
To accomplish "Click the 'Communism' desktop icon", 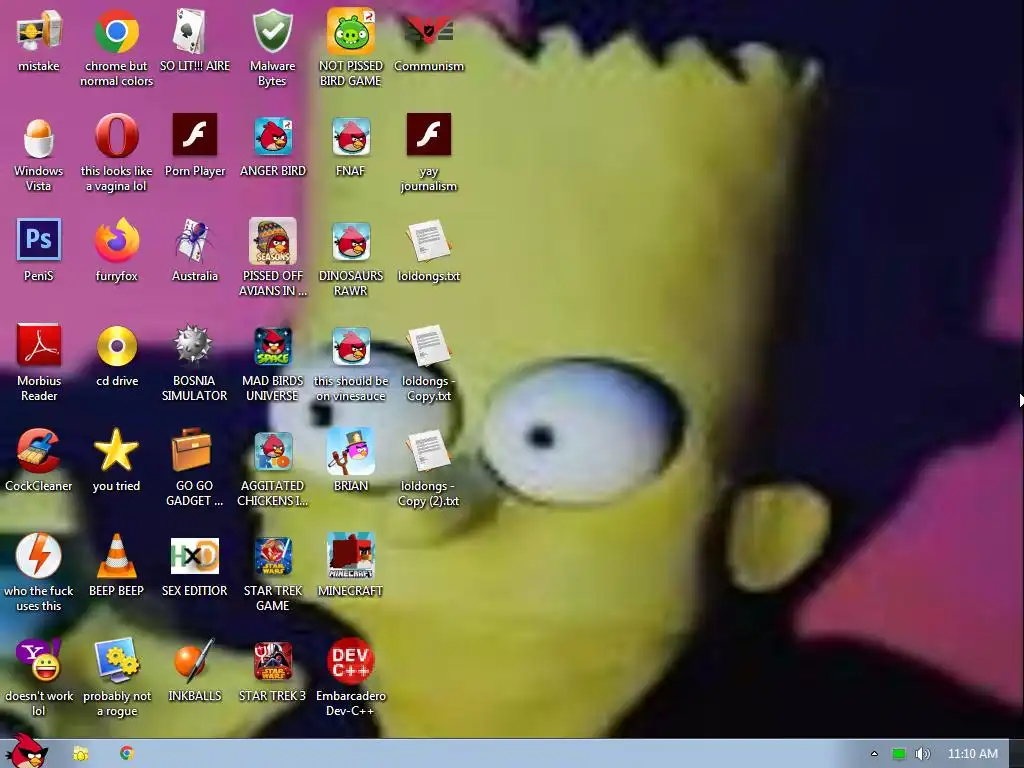I will click(428, 31).
